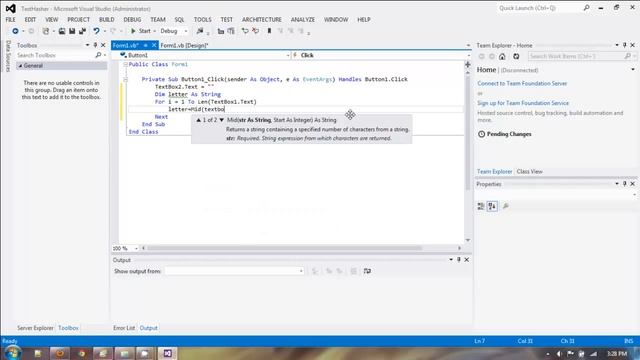
Task: Click the Quick Launch search box
Action: 539,8
